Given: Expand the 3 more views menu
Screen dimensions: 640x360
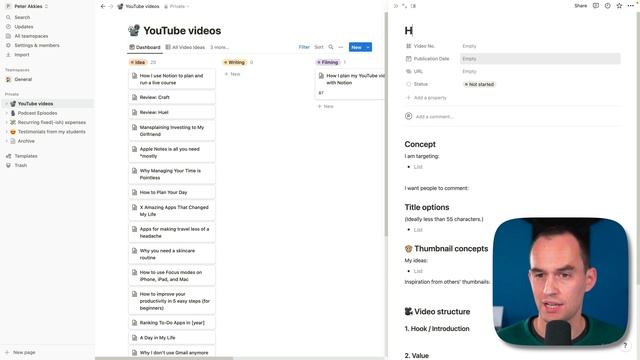Looking at the screenshot, I should click(219, 47).
